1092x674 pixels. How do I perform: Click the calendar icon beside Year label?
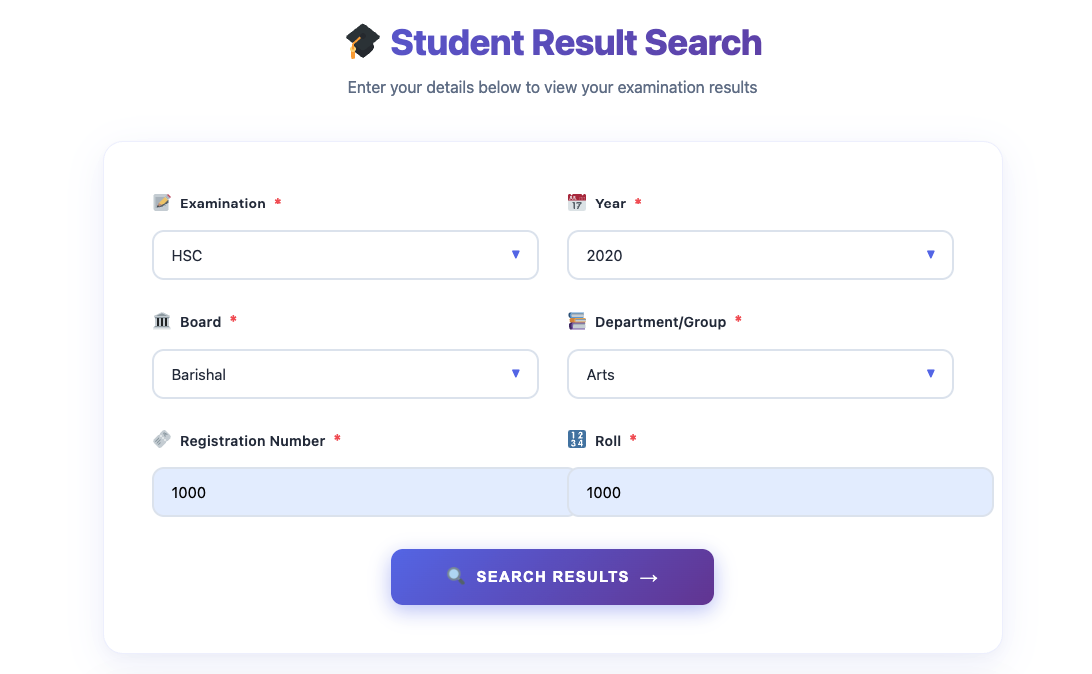(576, 202)
